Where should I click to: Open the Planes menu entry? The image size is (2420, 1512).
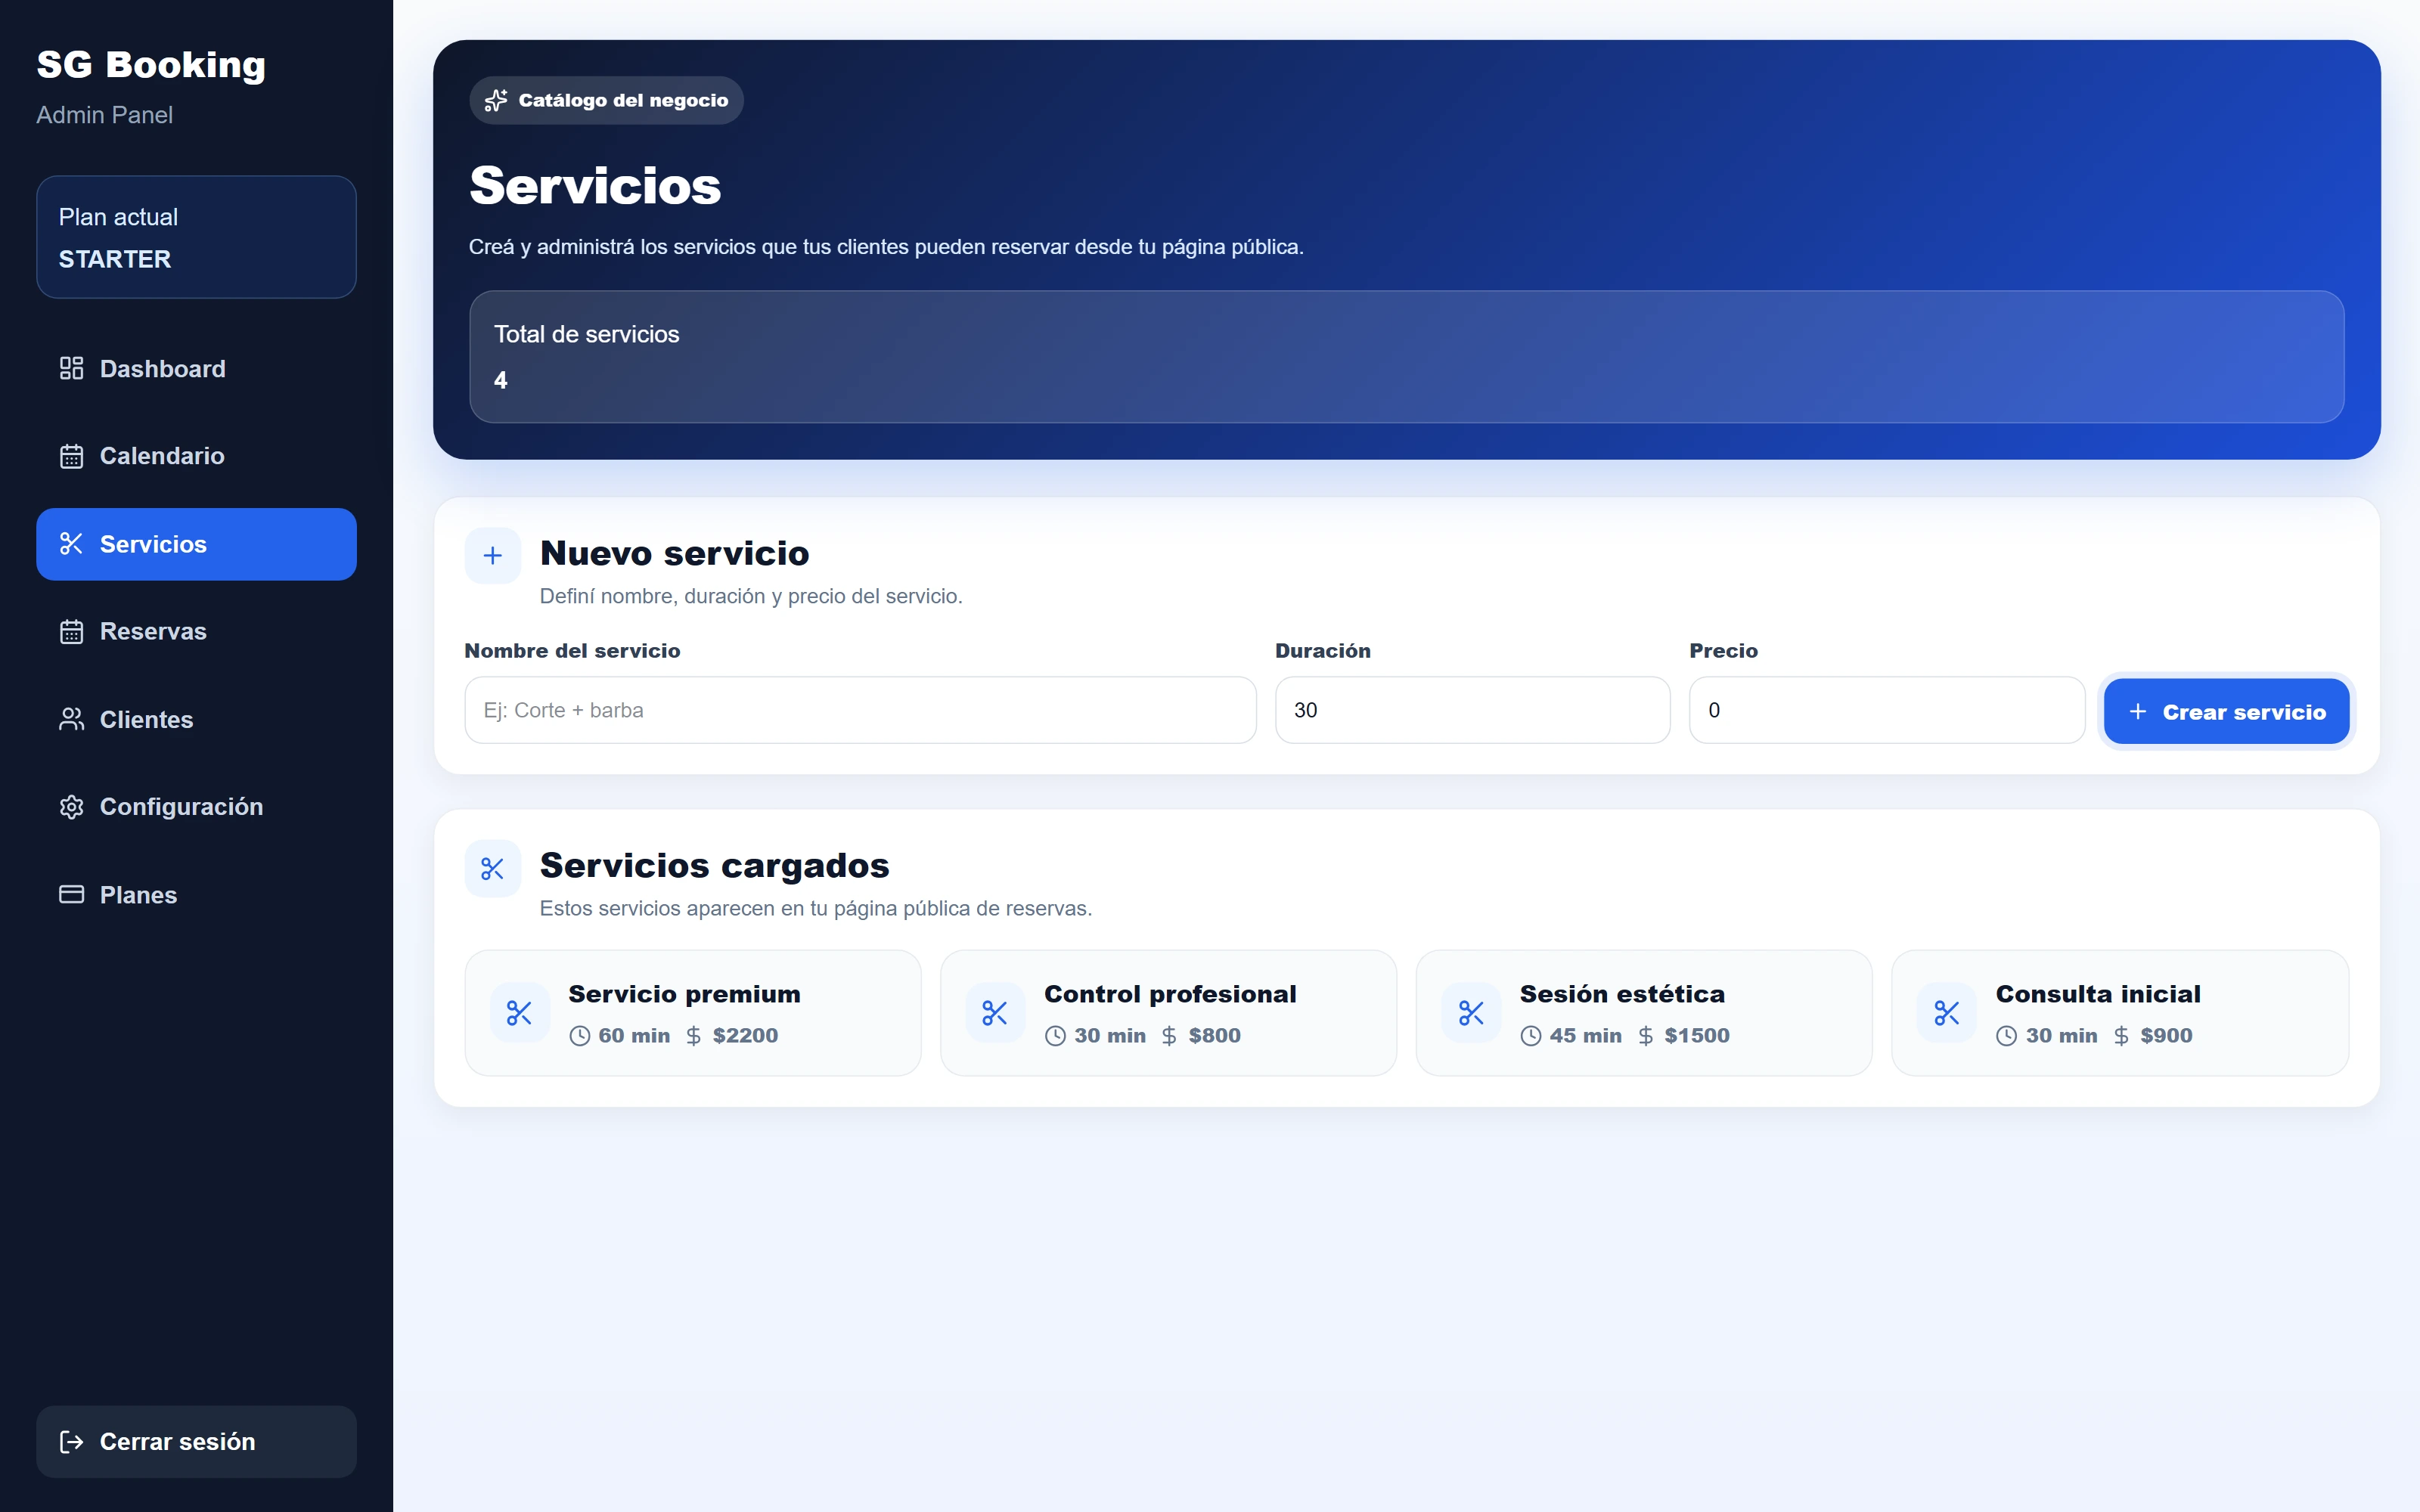tap(196, 894)
